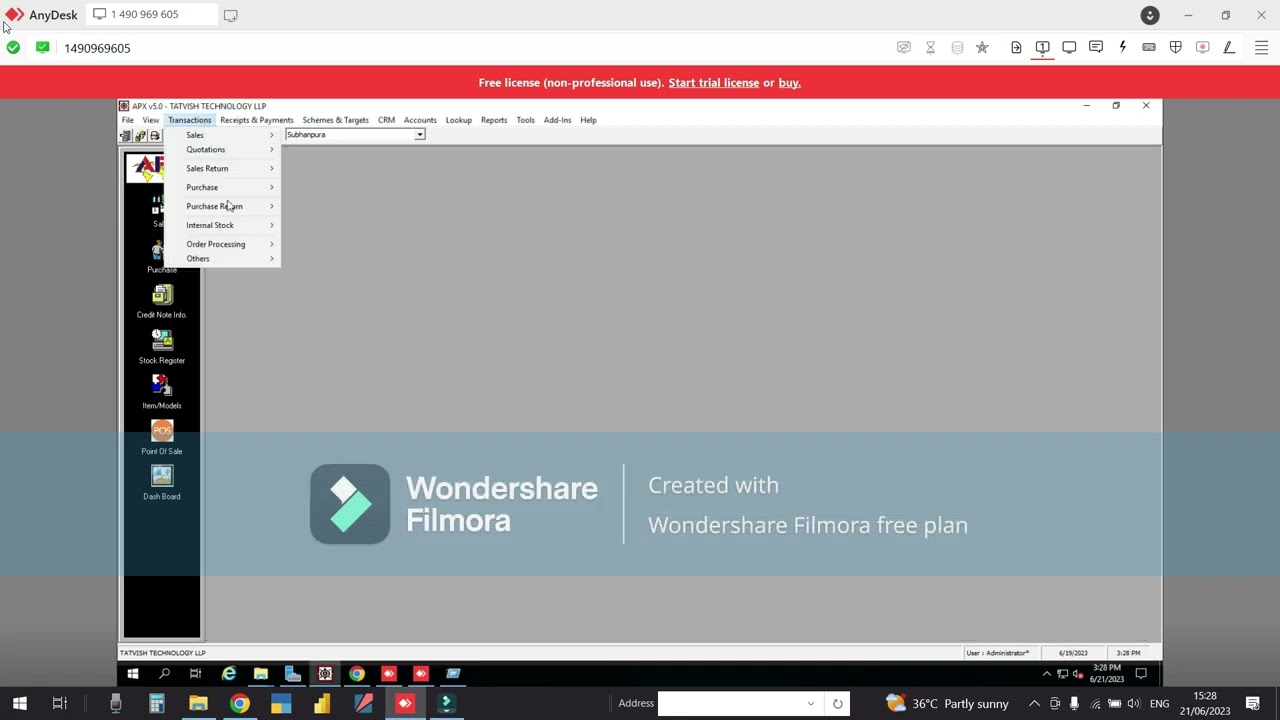
Task: Open Chrome on the remote taskbar
Action: click(x=357, y=674)
